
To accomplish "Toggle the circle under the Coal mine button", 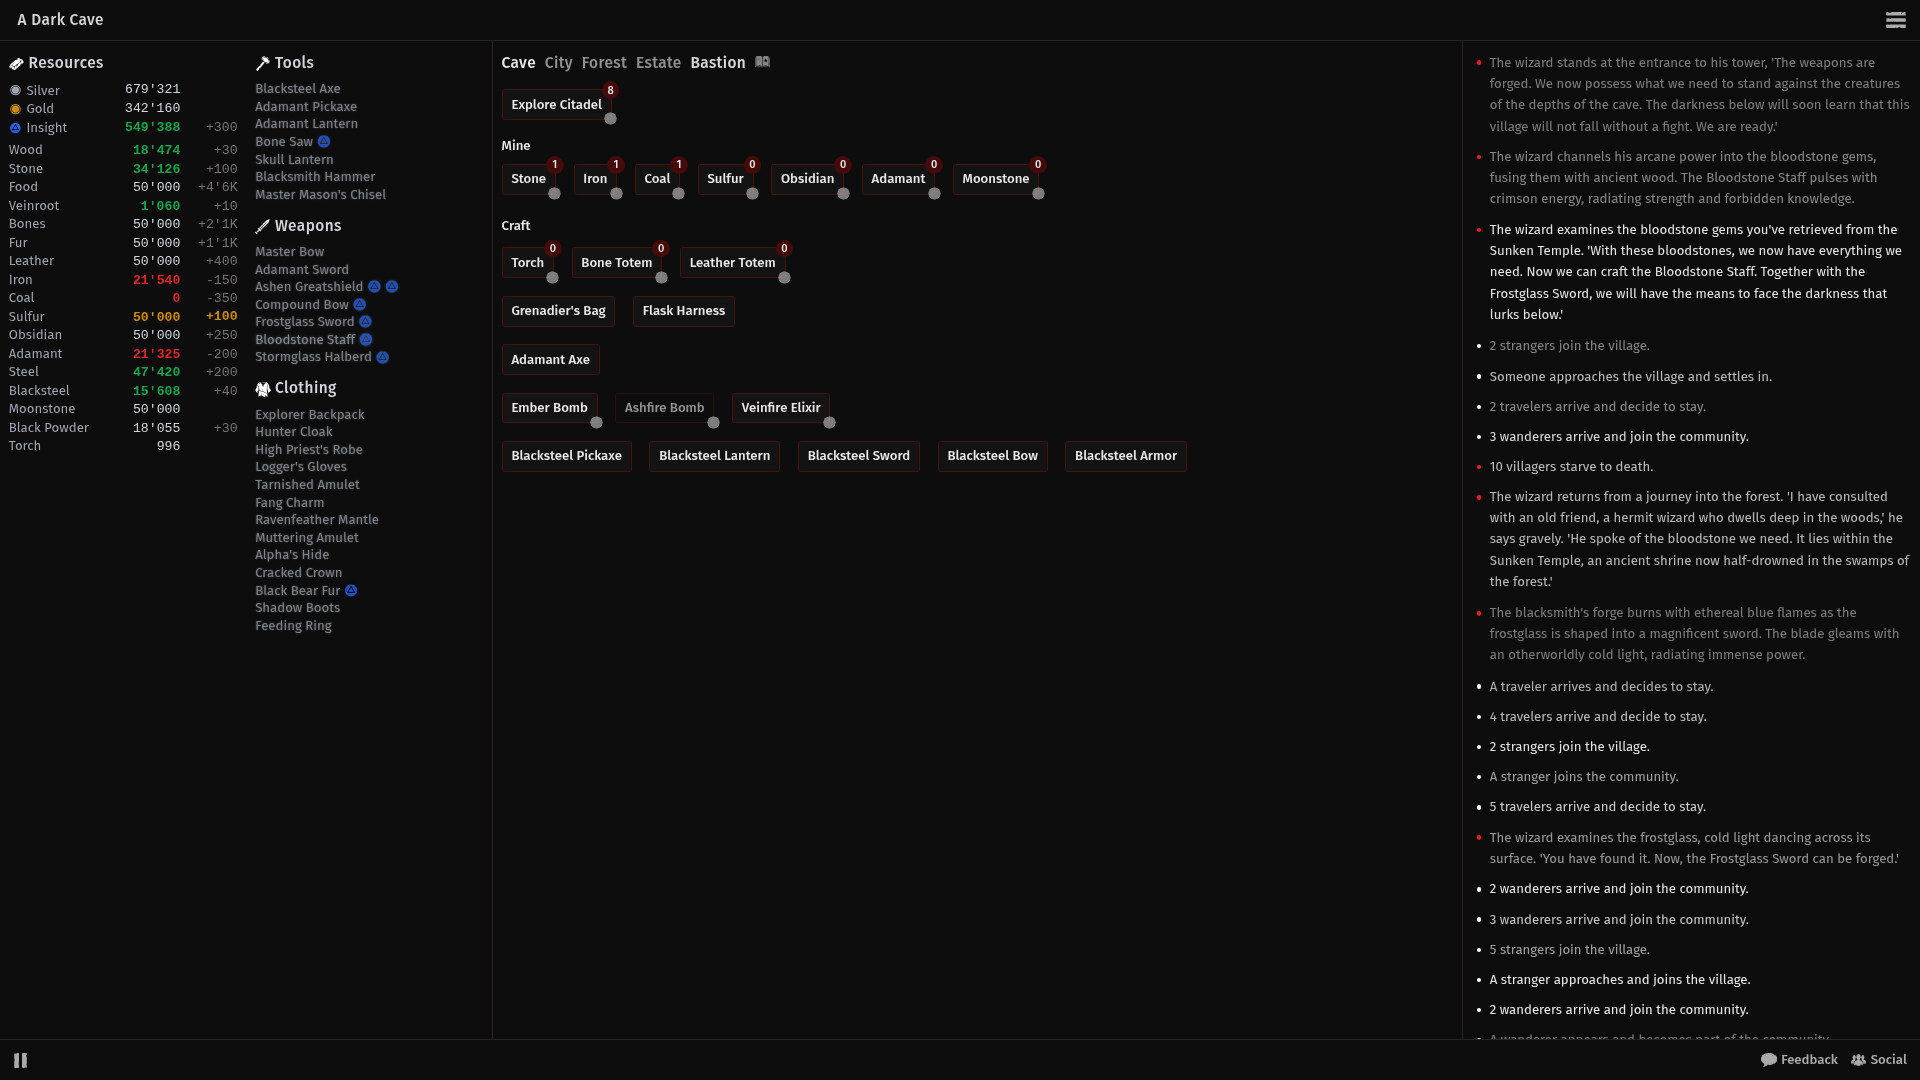I will click(678, 194).
